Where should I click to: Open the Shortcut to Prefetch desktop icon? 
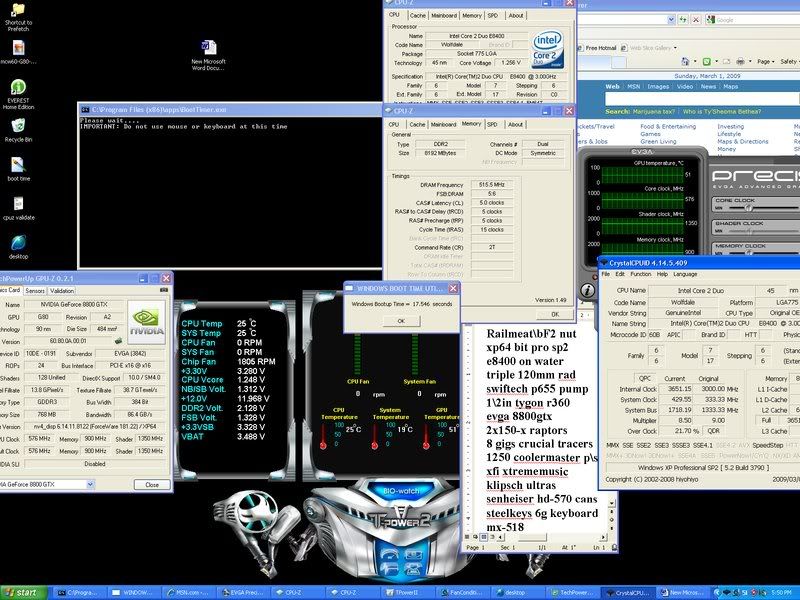coord(18,16)
